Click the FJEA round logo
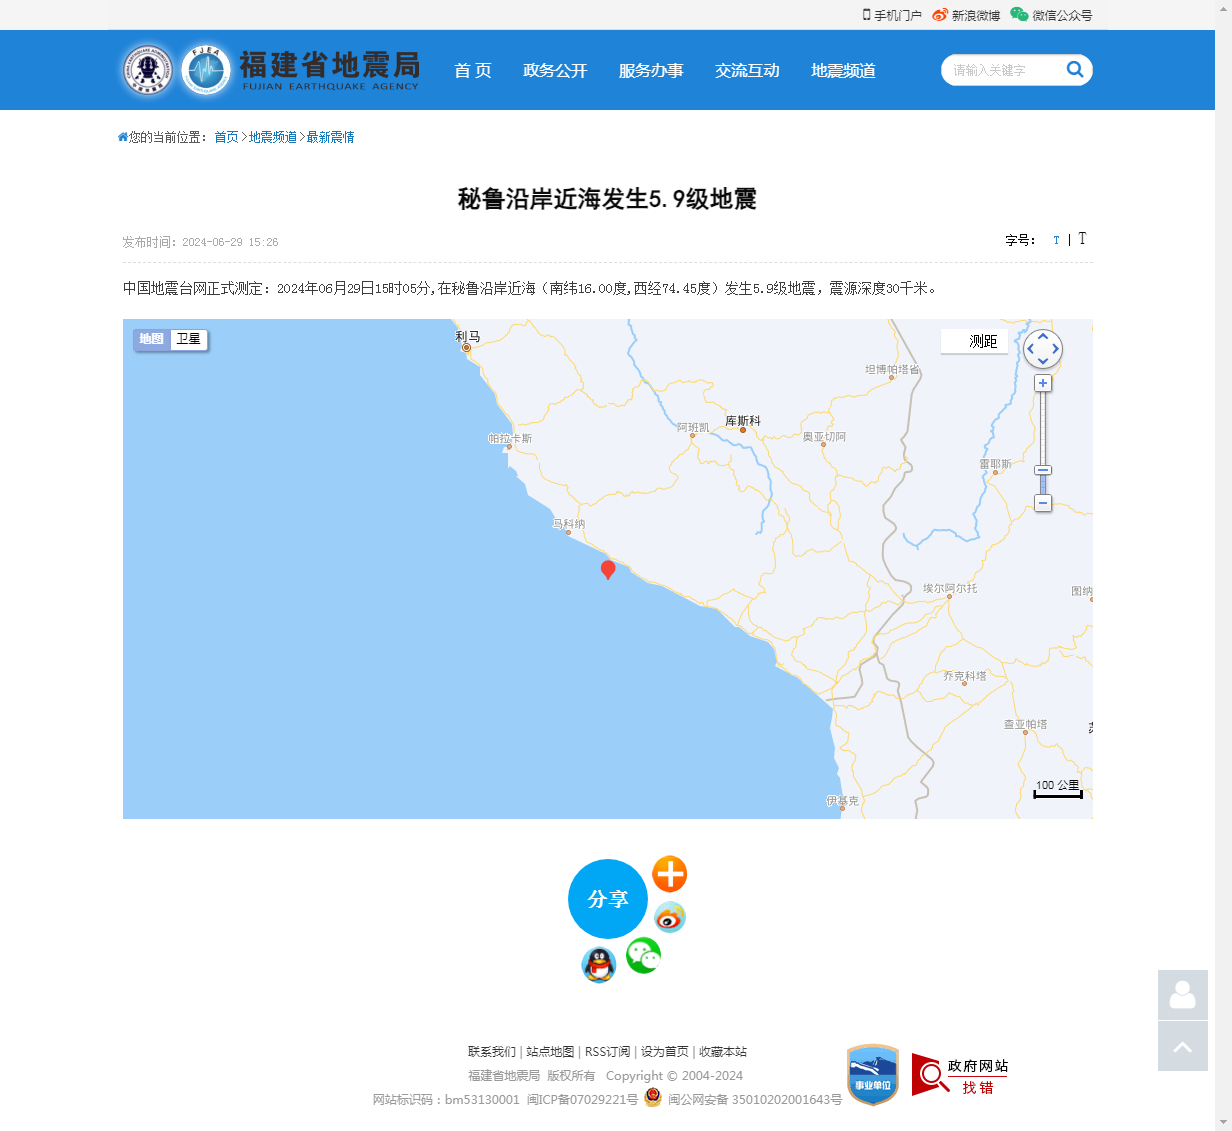Screen dimensions: 1232x1131 click(x=207, y=70)
